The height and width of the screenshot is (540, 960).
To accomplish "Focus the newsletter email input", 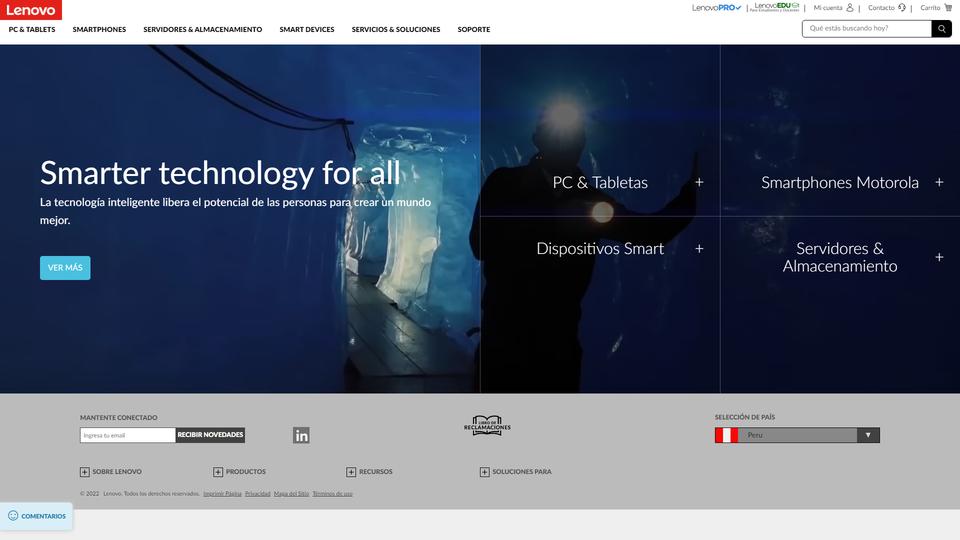I will 127,435.
